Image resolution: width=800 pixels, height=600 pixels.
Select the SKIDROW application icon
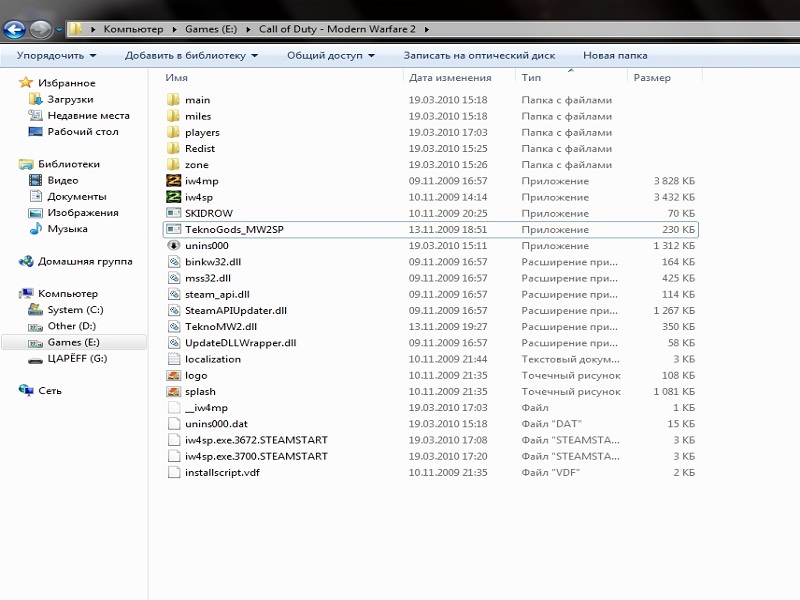coord(173,213)
